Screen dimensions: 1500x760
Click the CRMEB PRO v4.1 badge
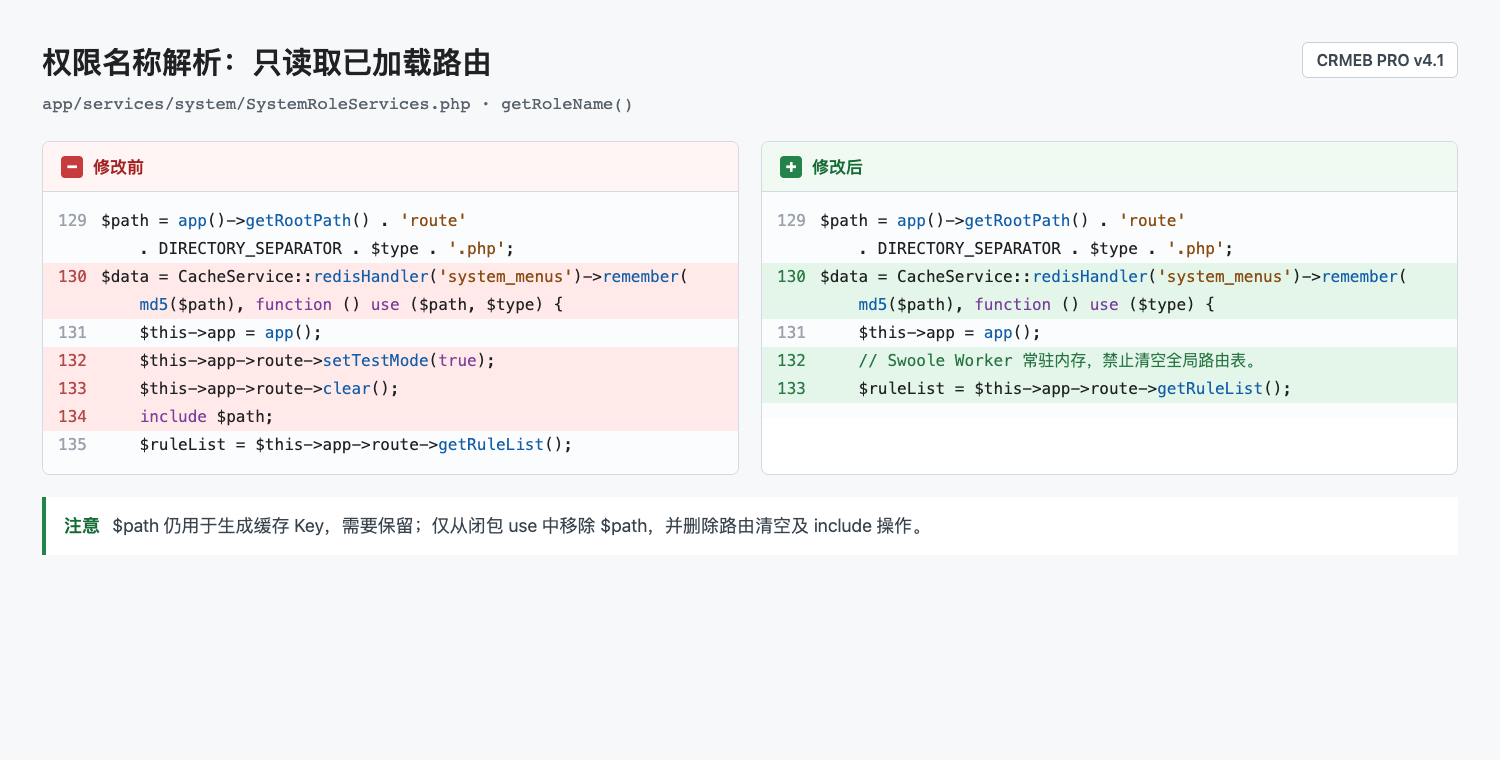[x=1380, y=60]
